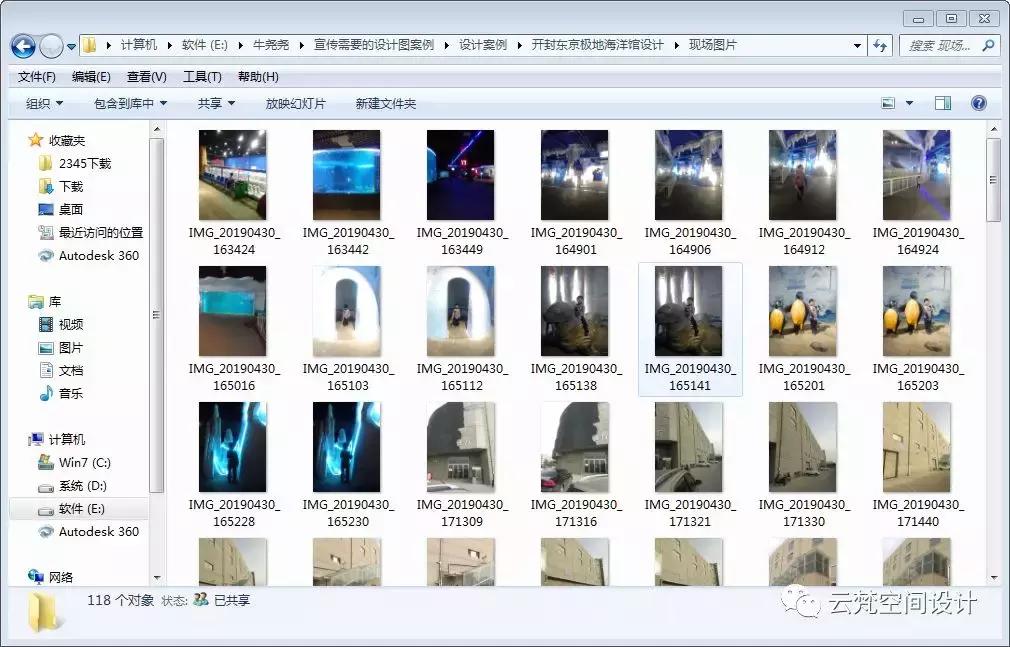Click the Back navigation arrow
This screenshot has width=1010, height=647.
23,45
